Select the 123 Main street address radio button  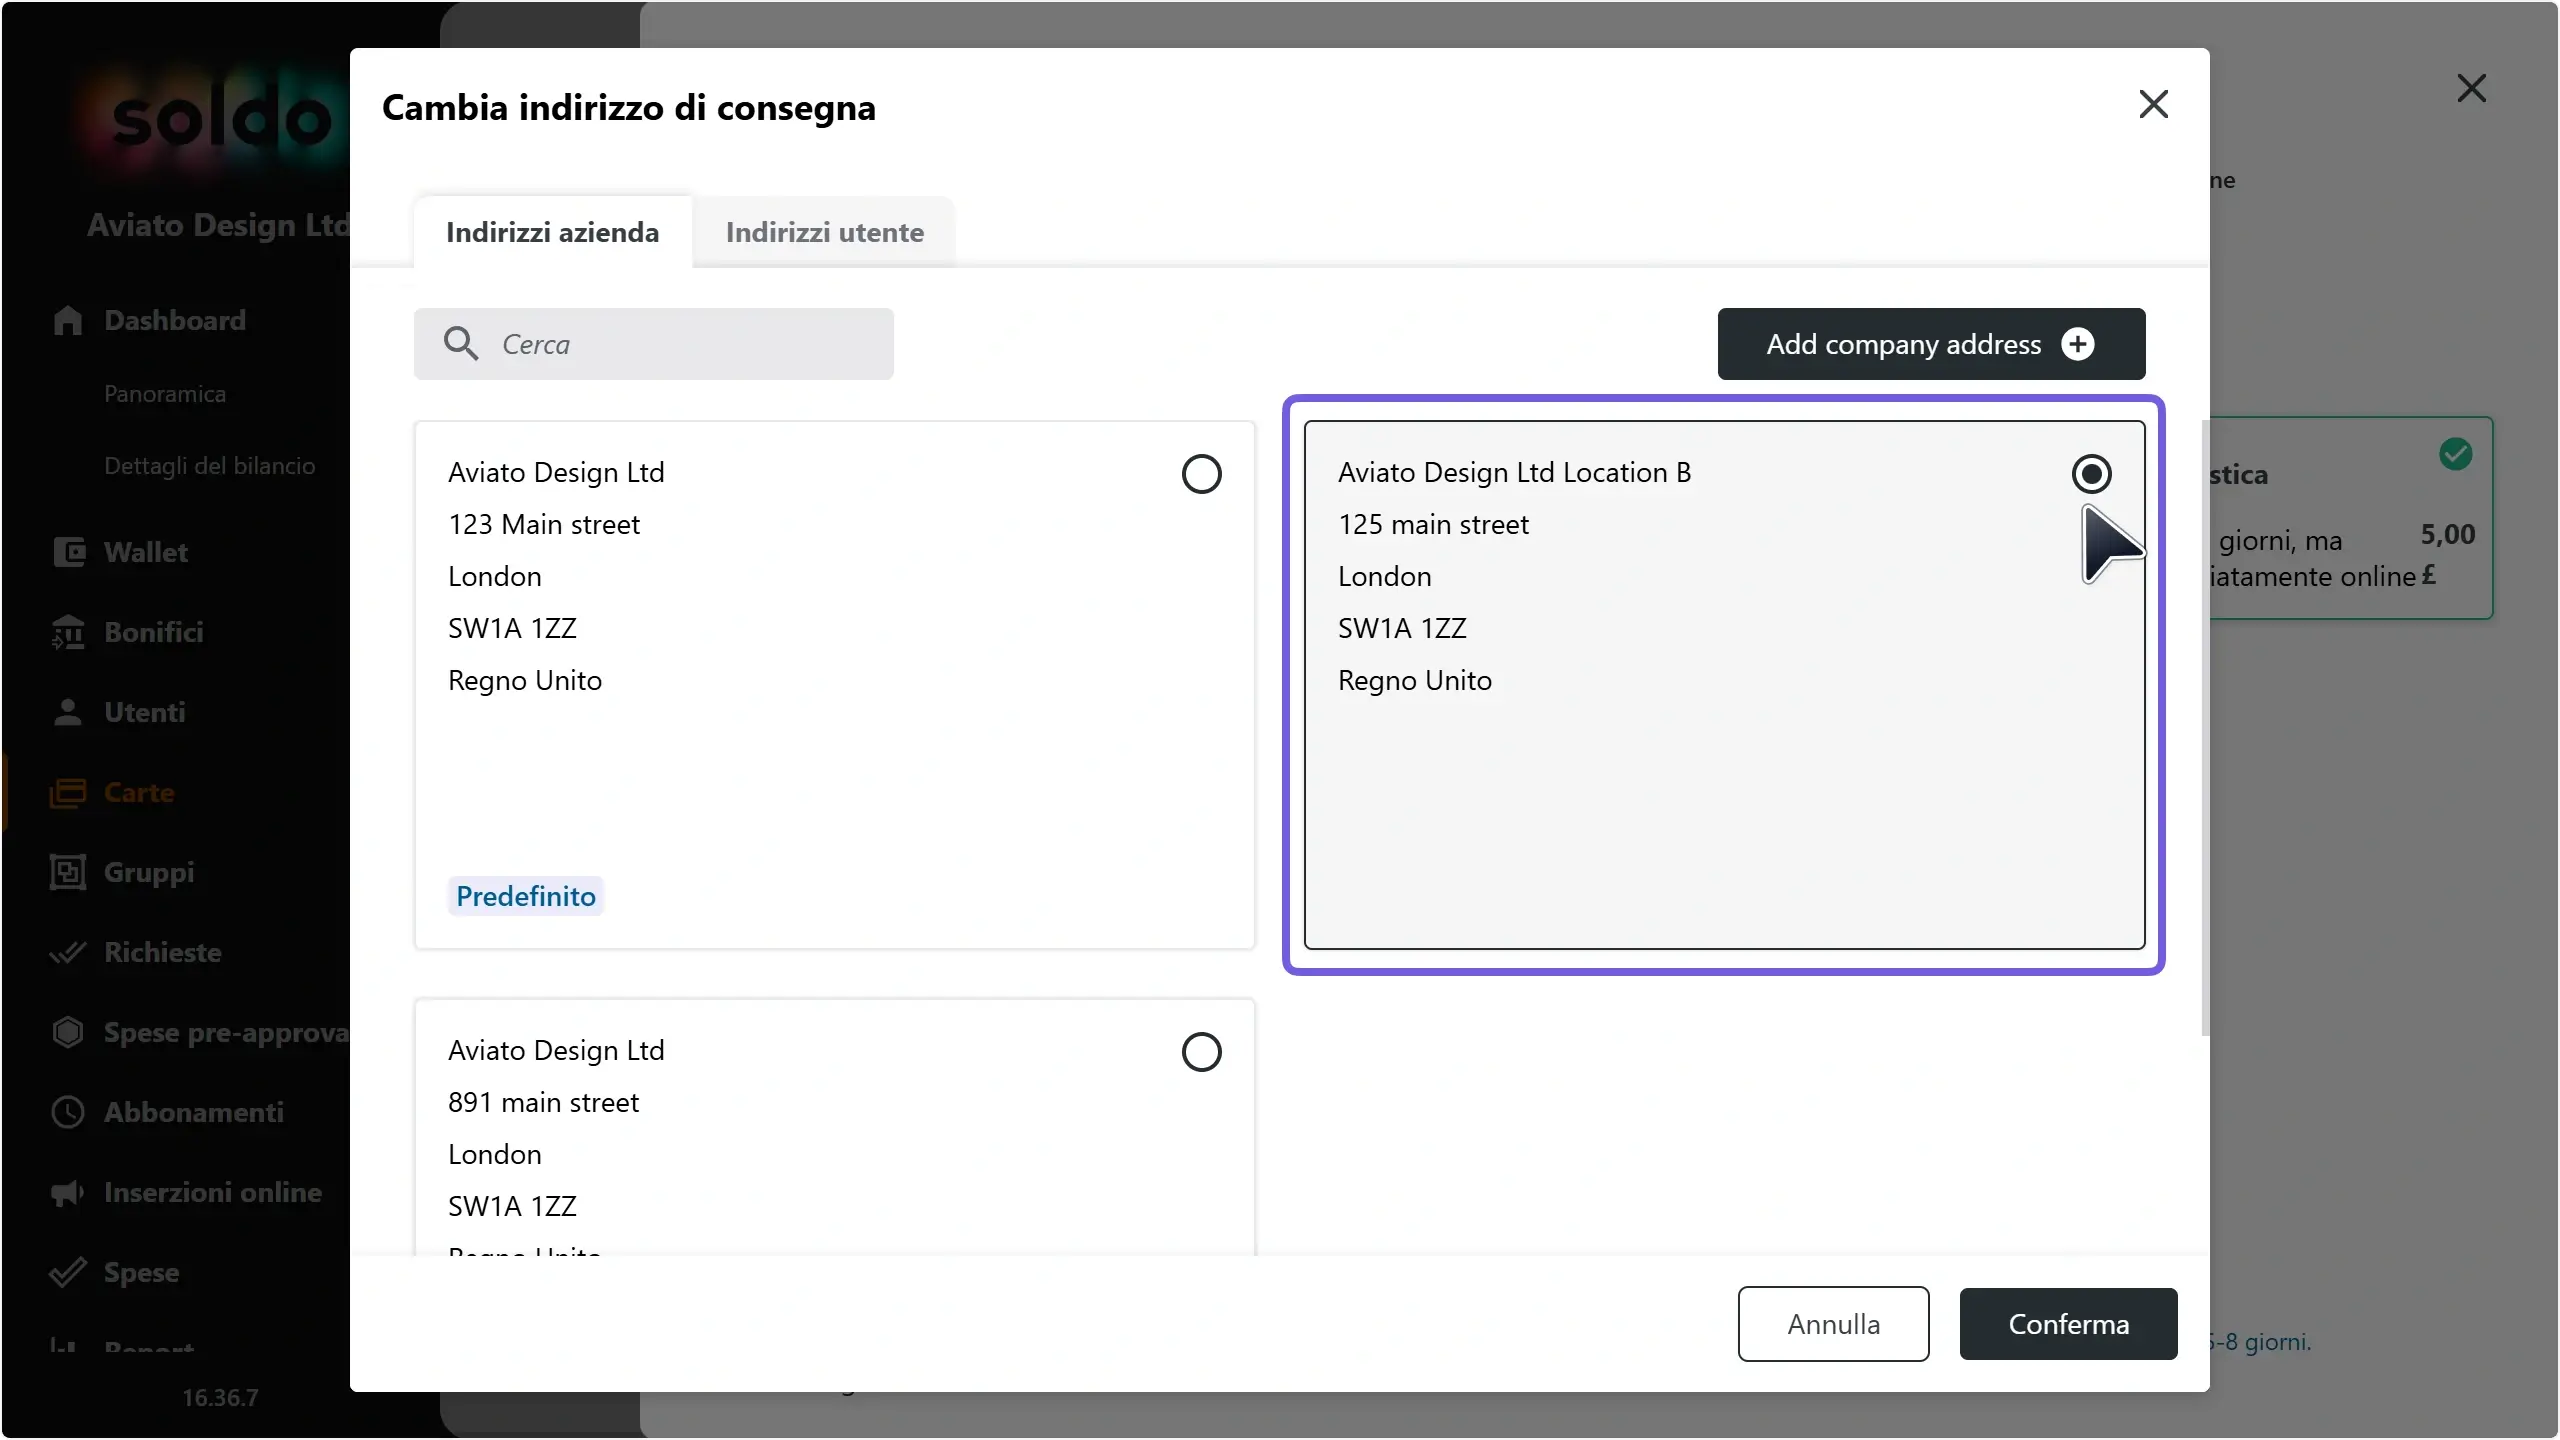(x=1201, y=474)
